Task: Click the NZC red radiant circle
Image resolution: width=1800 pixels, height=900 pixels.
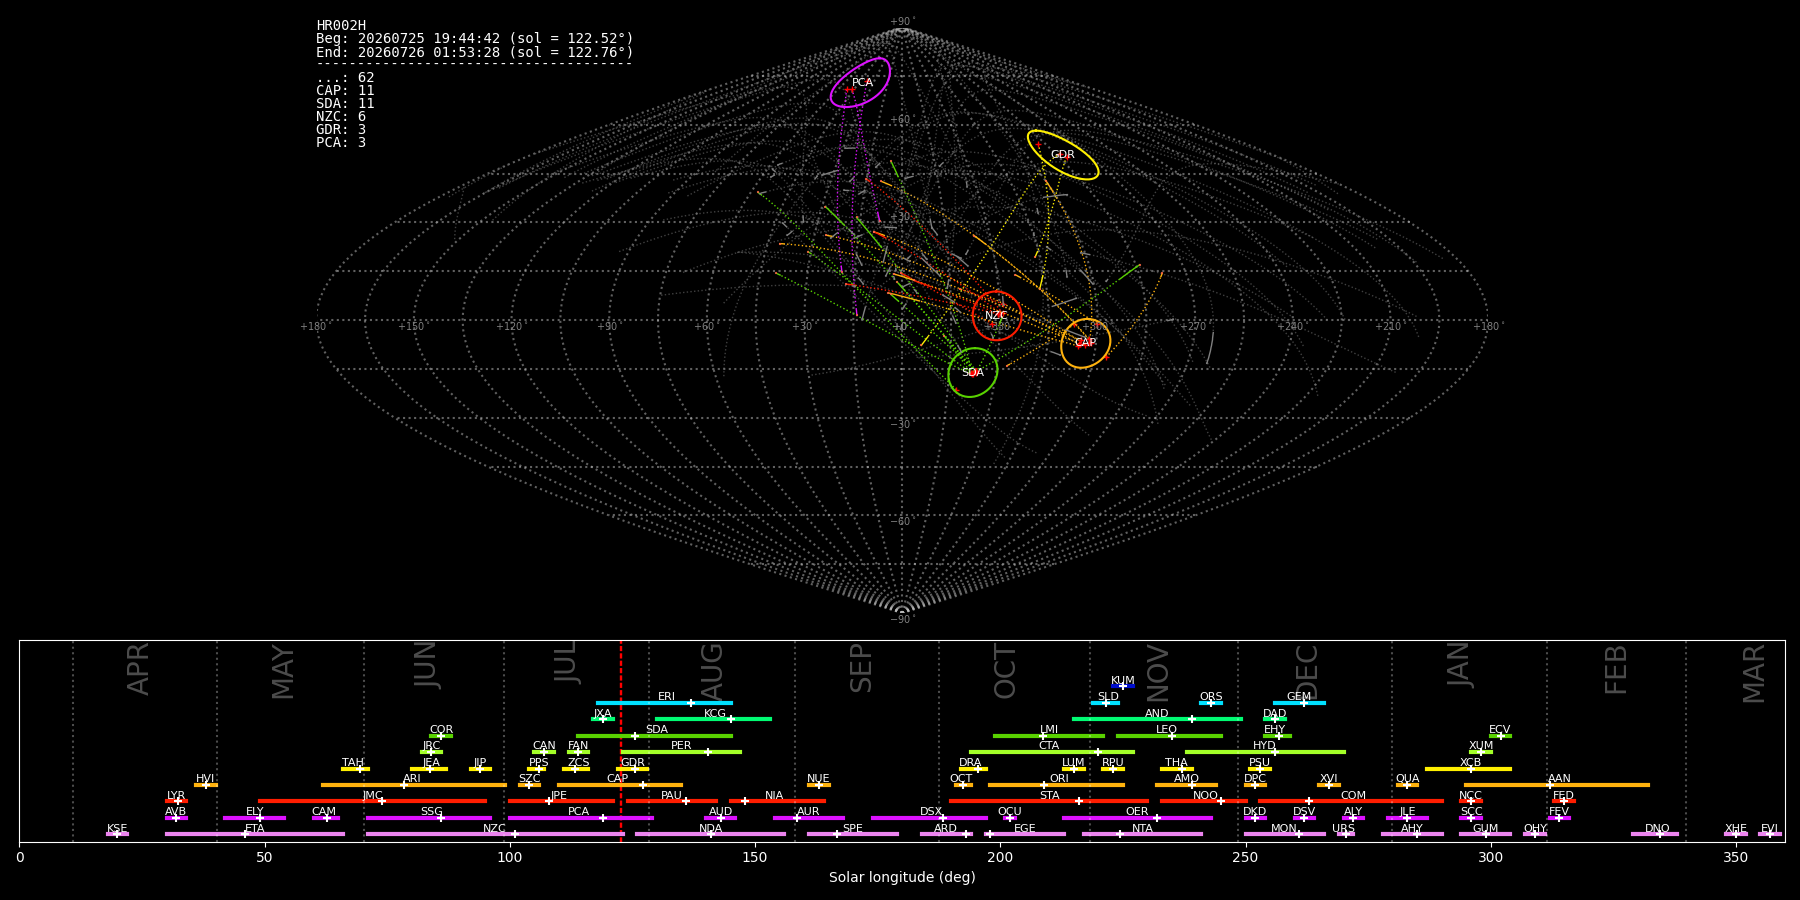Action: click(x=997, y=316)
